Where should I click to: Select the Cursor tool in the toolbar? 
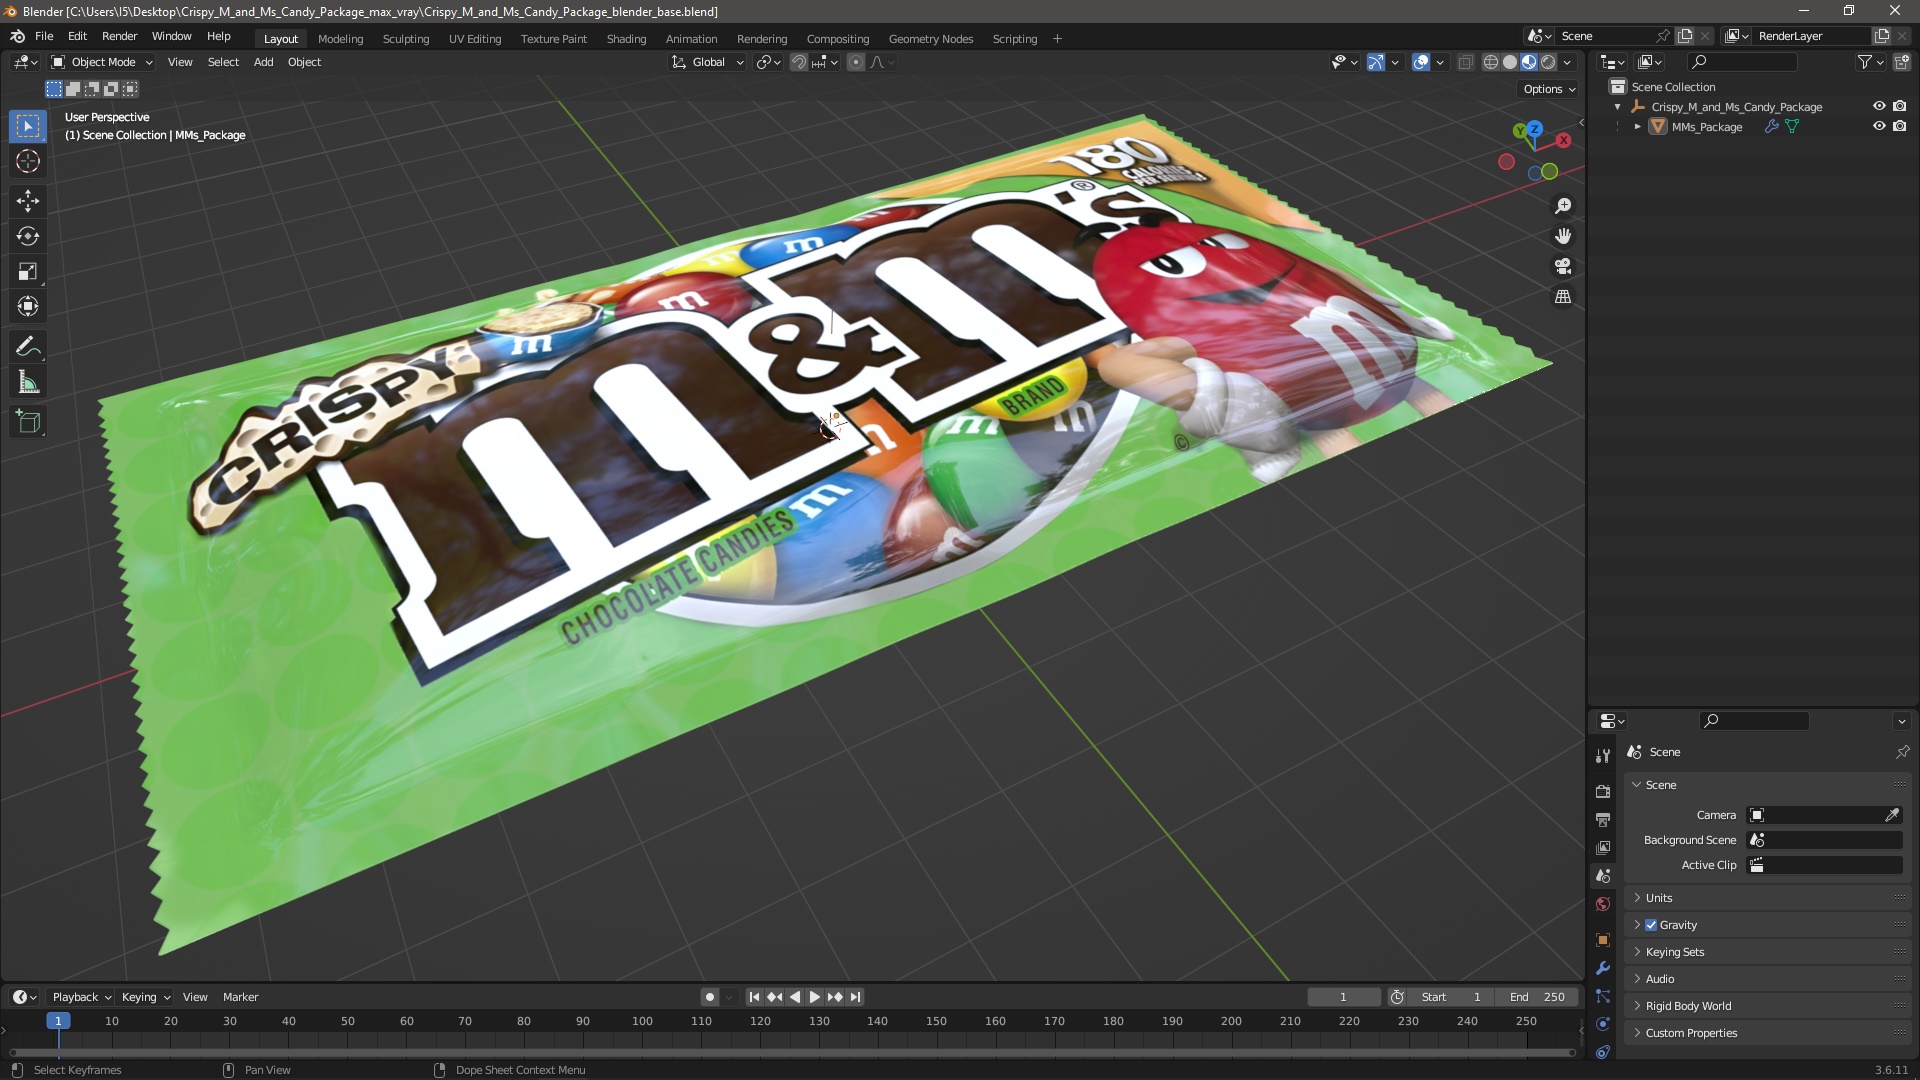tap(28, 161)
